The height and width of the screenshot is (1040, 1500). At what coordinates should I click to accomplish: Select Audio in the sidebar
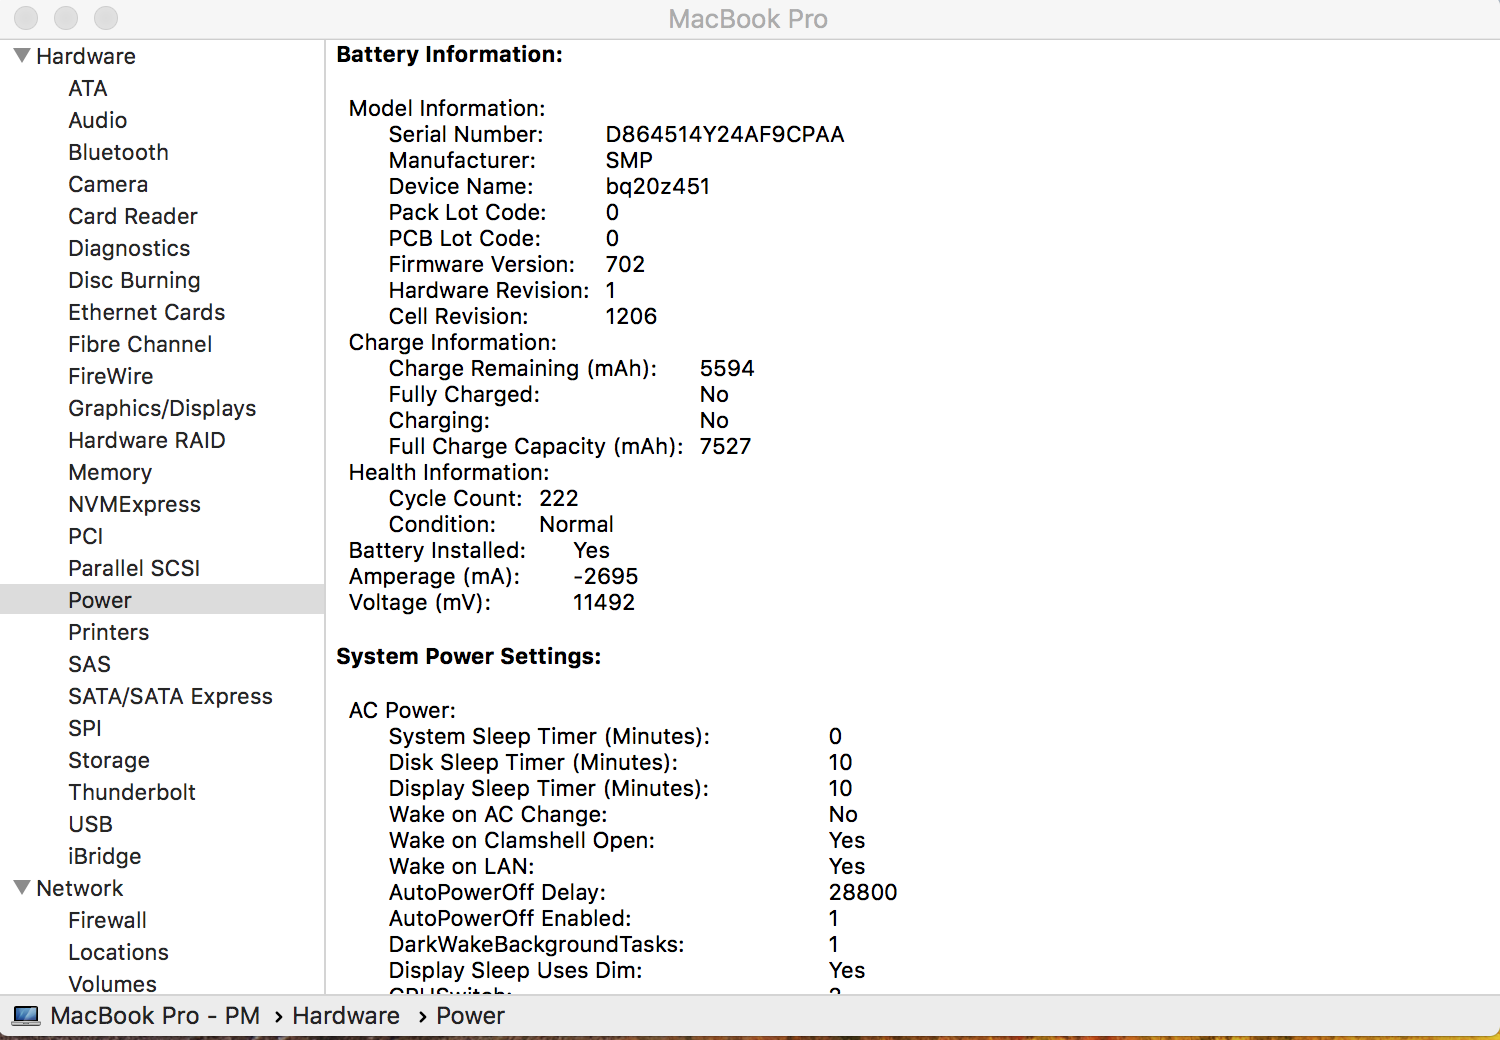coord(98,120)
